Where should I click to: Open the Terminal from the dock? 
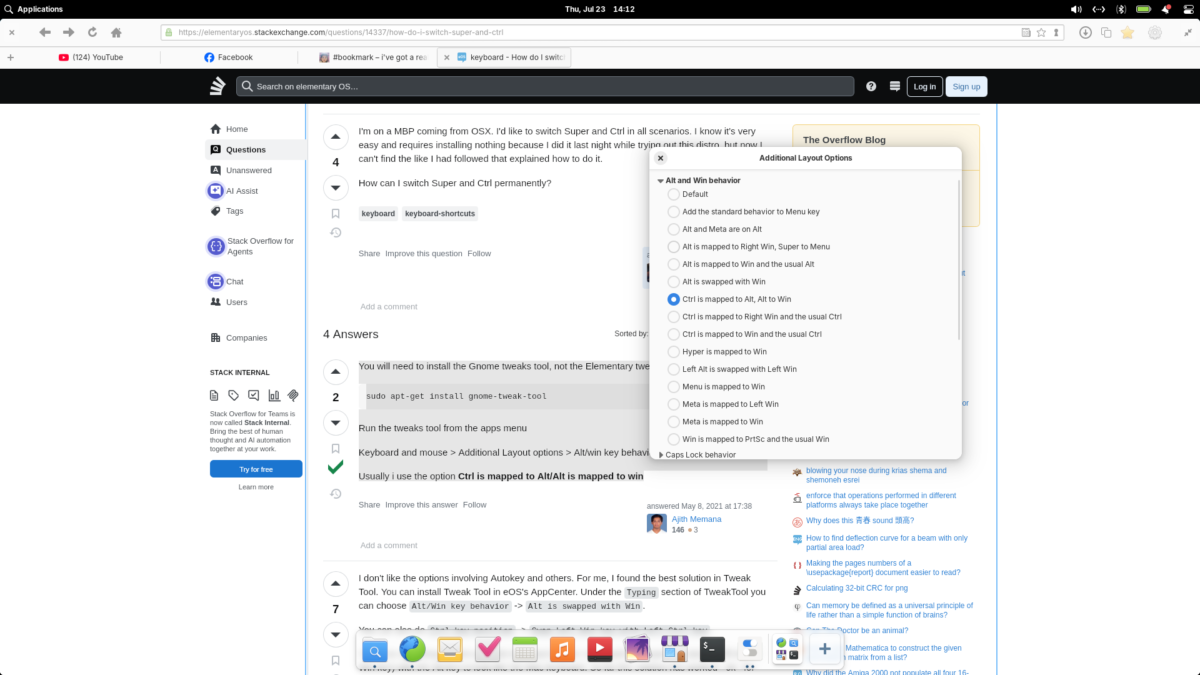pos(712,650)
